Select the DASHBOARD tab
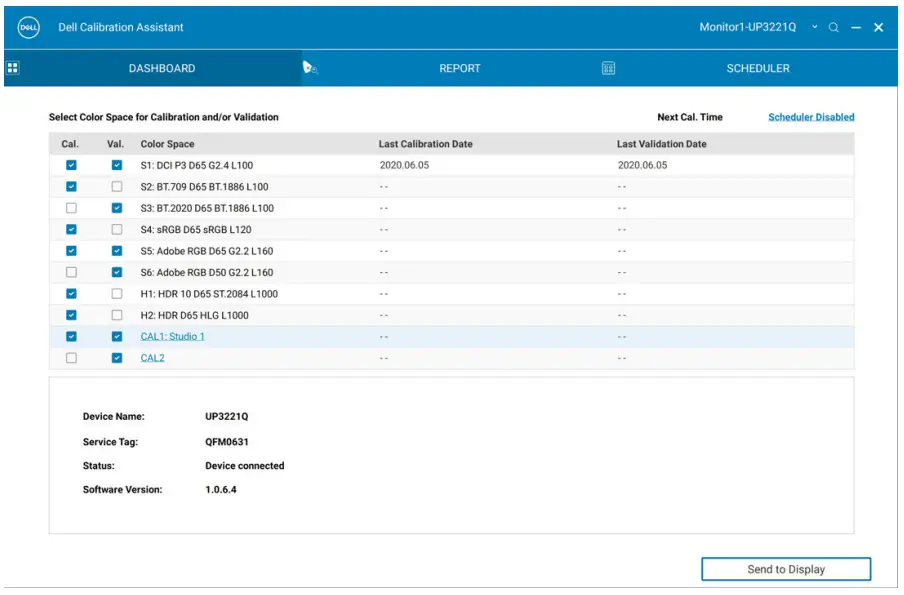Viewport: 904px width, 595px height. pos(162,69)
